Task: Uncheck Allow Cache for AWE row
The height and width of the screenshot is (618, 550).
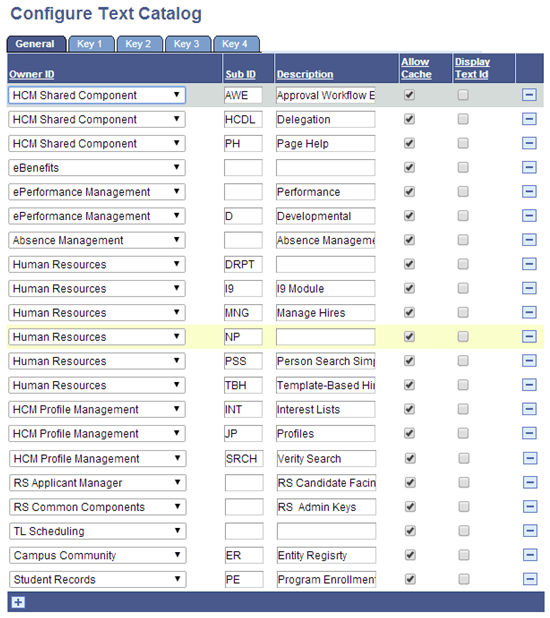Action: coord(409,95)
